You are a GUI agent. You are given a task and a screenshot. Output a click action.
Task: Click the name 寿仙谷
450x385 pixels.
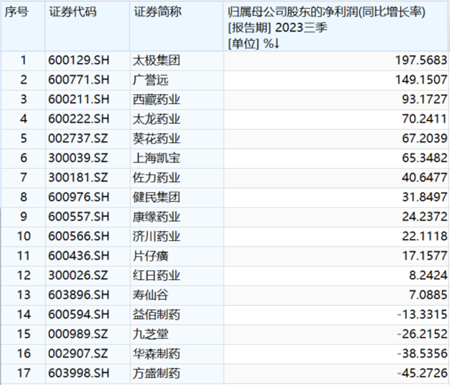pyautogui.click(x=150, y=295)
